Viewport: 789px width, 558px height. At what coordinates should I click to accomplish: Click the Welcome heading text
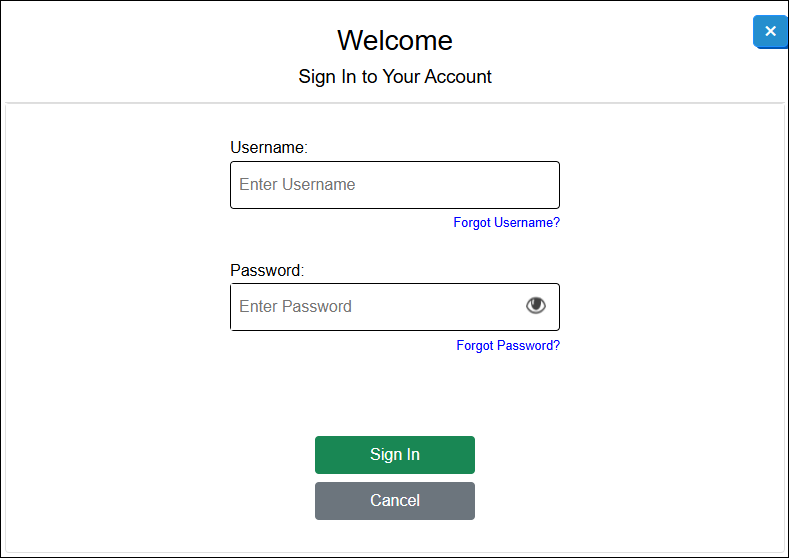(x=395, y=40)
